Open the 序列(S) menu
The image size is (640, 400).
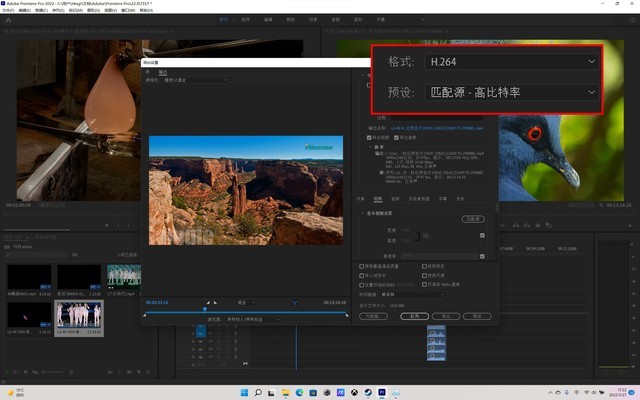tap(58, 10)
